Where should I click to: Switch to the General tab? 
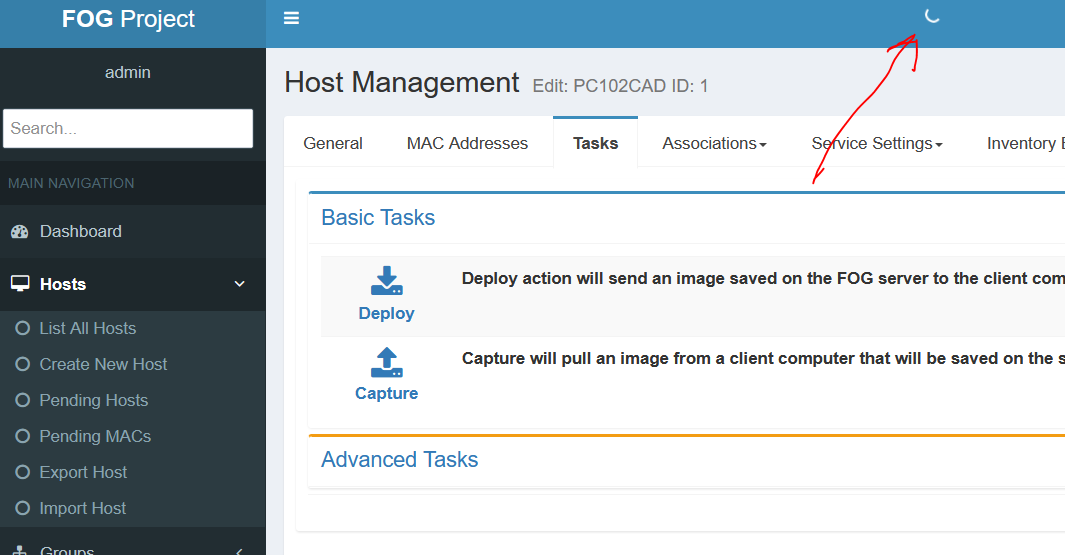point(333,143)
